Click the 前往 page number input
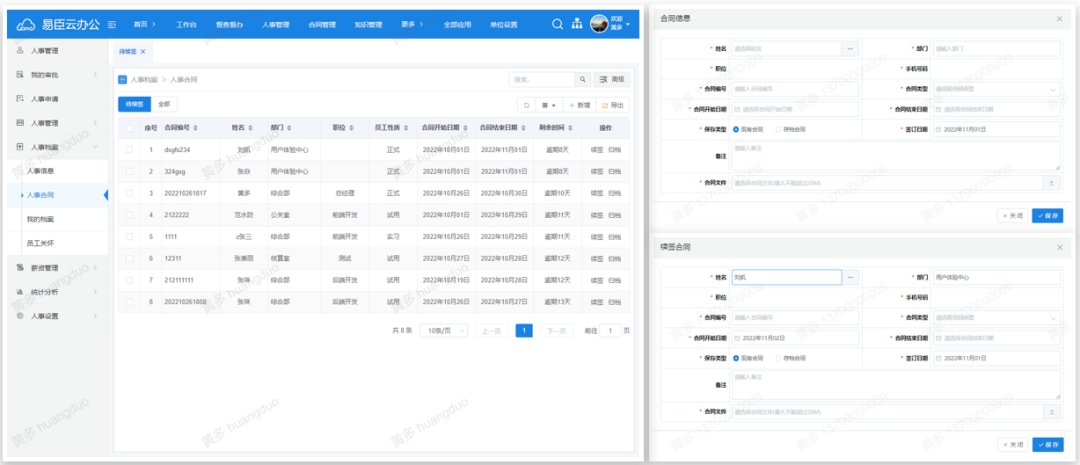This screenshot has width=1080, height=465. coord(610,331)
